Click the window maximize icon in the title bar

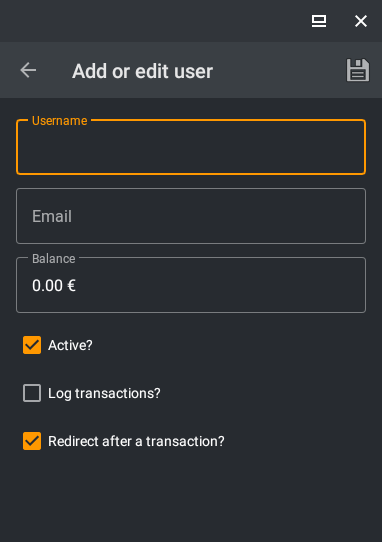[x=319, y=21]
